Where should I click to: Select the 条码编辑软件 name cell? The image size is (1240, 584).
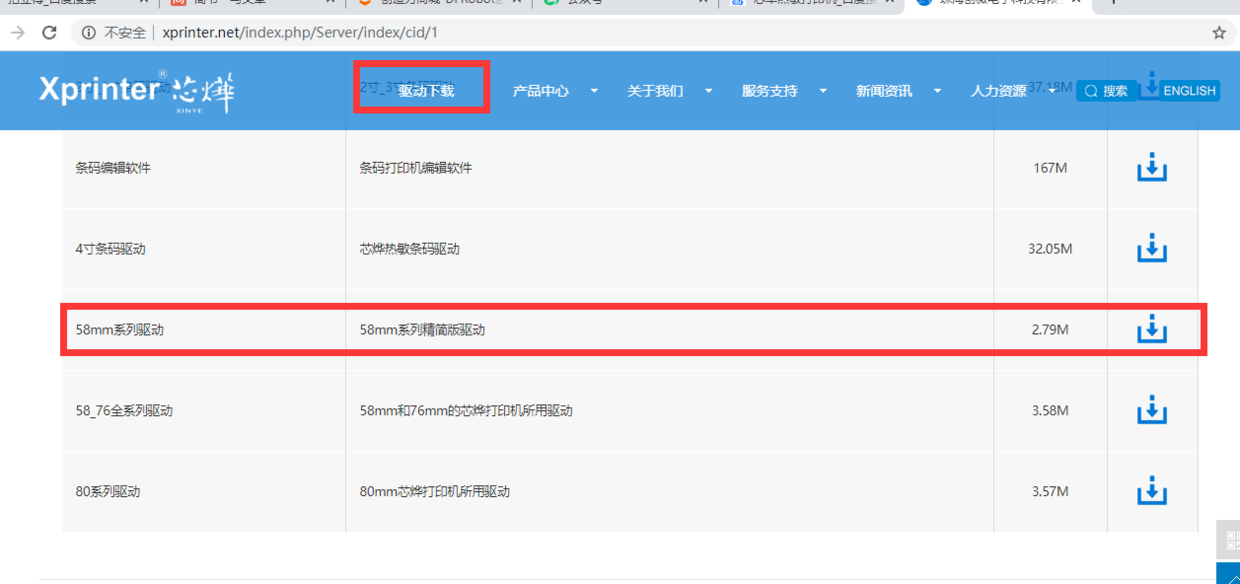(x=204, y=168)
